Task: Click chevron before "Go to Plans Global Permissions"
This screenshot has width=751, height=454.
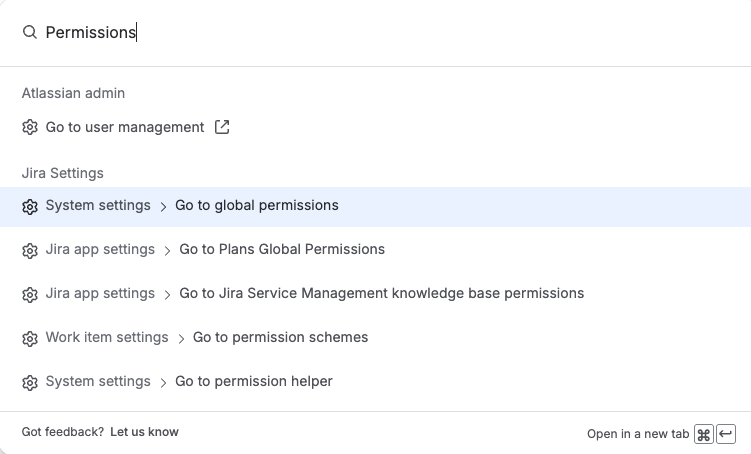Action: tap(167, 251)
